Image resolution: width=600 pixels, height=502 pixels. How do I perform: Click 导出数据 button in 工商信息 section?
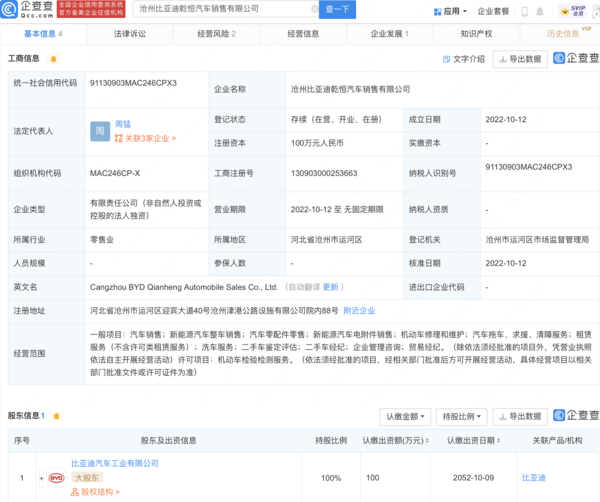coord(520,59)
